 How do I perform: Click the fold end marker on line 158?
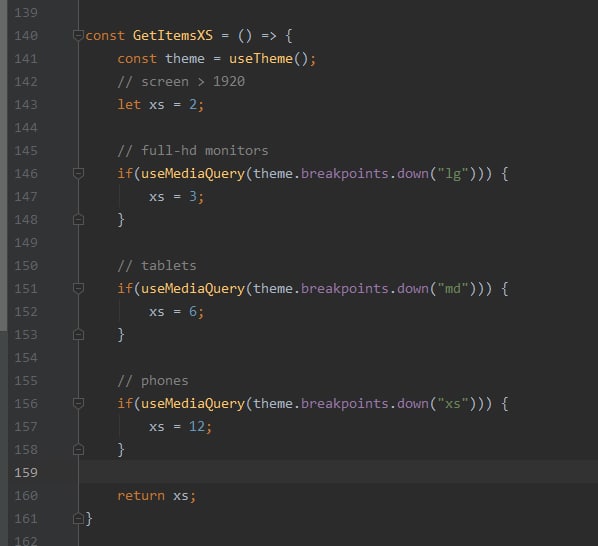[x=78, y=450]
